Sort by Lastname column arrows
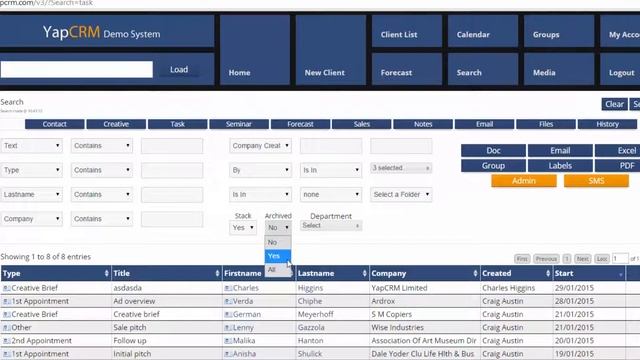The image size is (640, 360). [364, 273]
